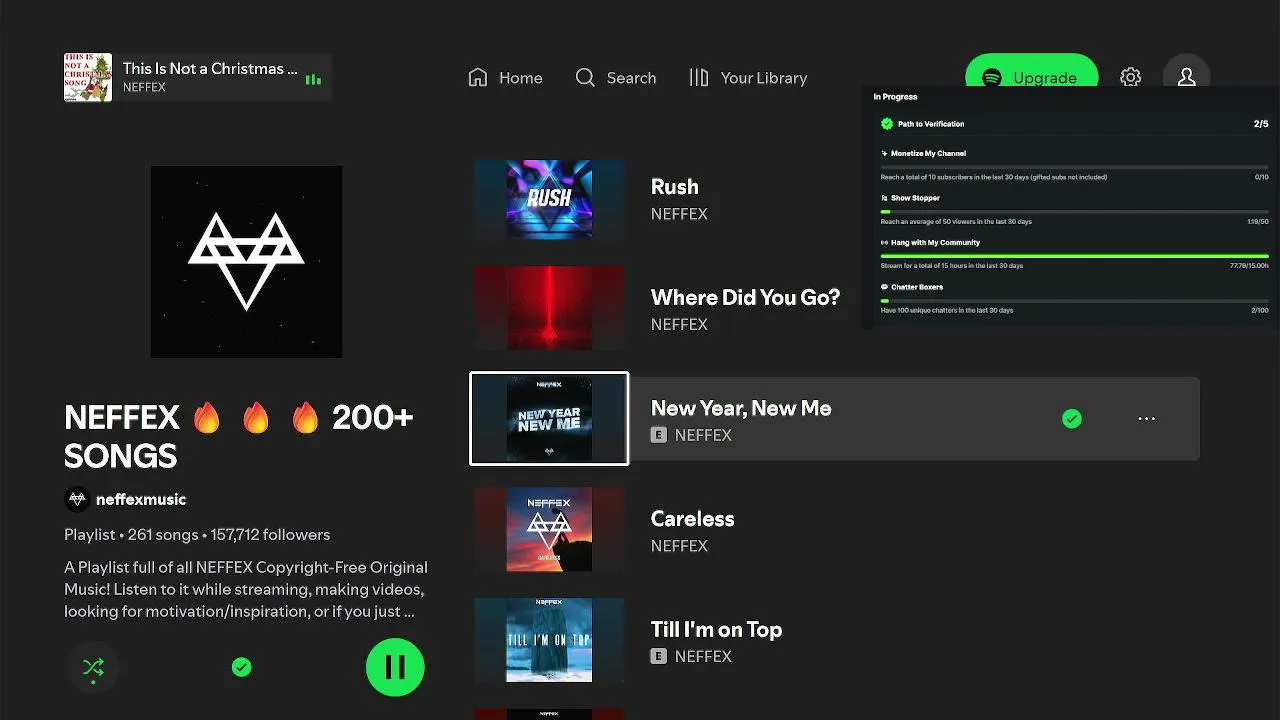Select the Path to Verification heading

click(x=931, y=124)
